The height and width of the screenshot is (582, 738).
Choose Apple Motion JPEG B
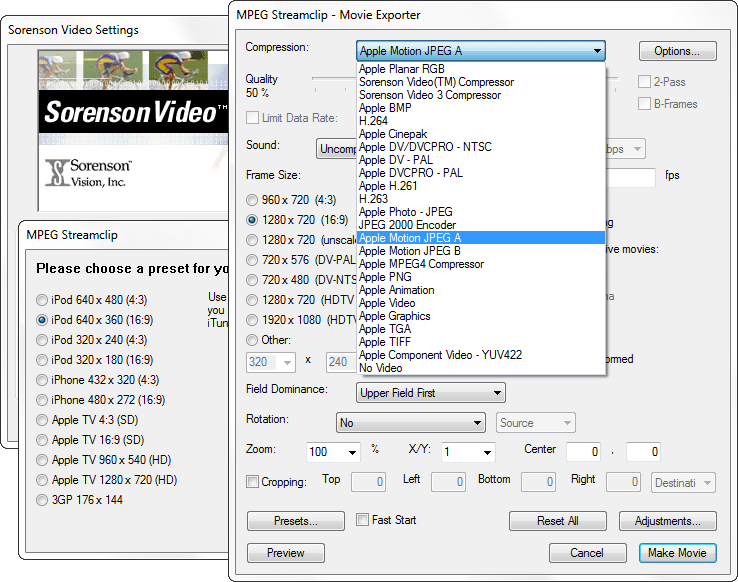pos(481,251)
